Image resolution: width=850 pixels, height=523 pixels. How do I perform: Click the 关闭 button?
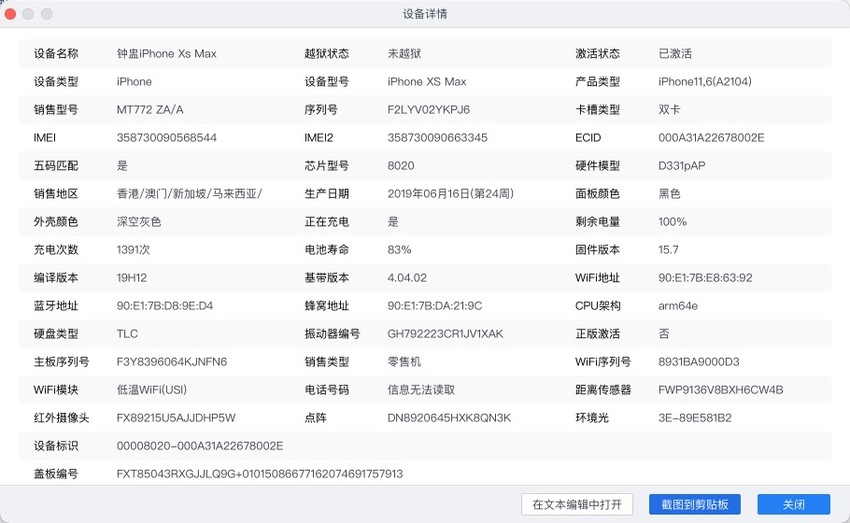pyautogui.click(x=794, y=505)
